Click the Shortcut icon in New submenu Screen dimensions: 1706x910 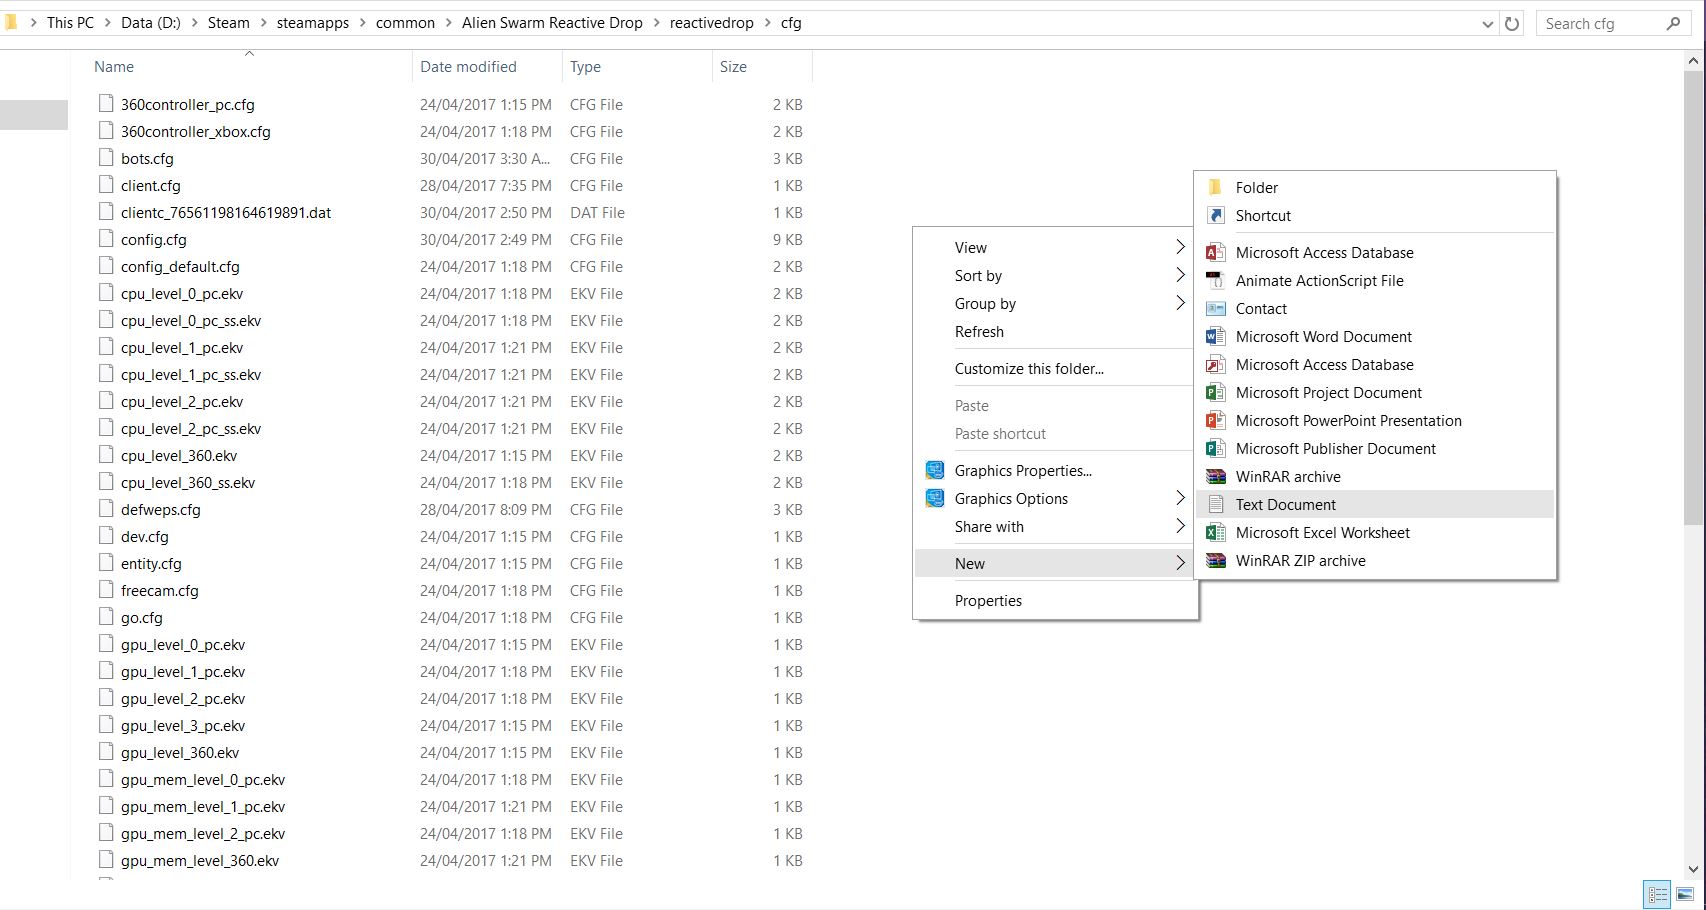[1215, 215]
